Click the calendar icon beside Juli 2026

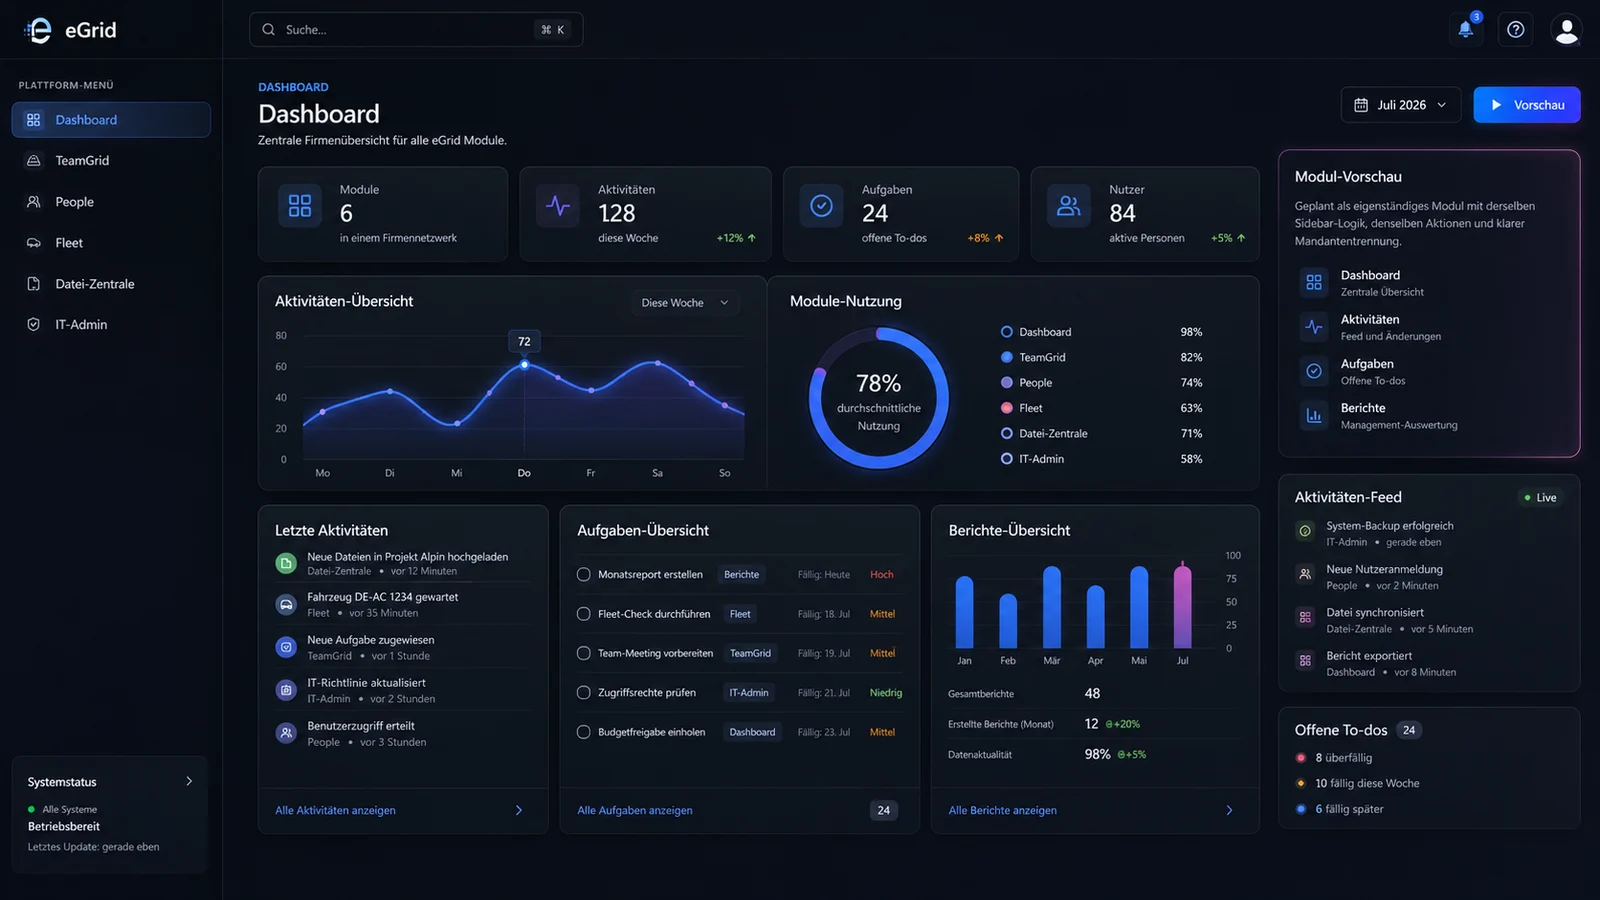(1361, 105)
